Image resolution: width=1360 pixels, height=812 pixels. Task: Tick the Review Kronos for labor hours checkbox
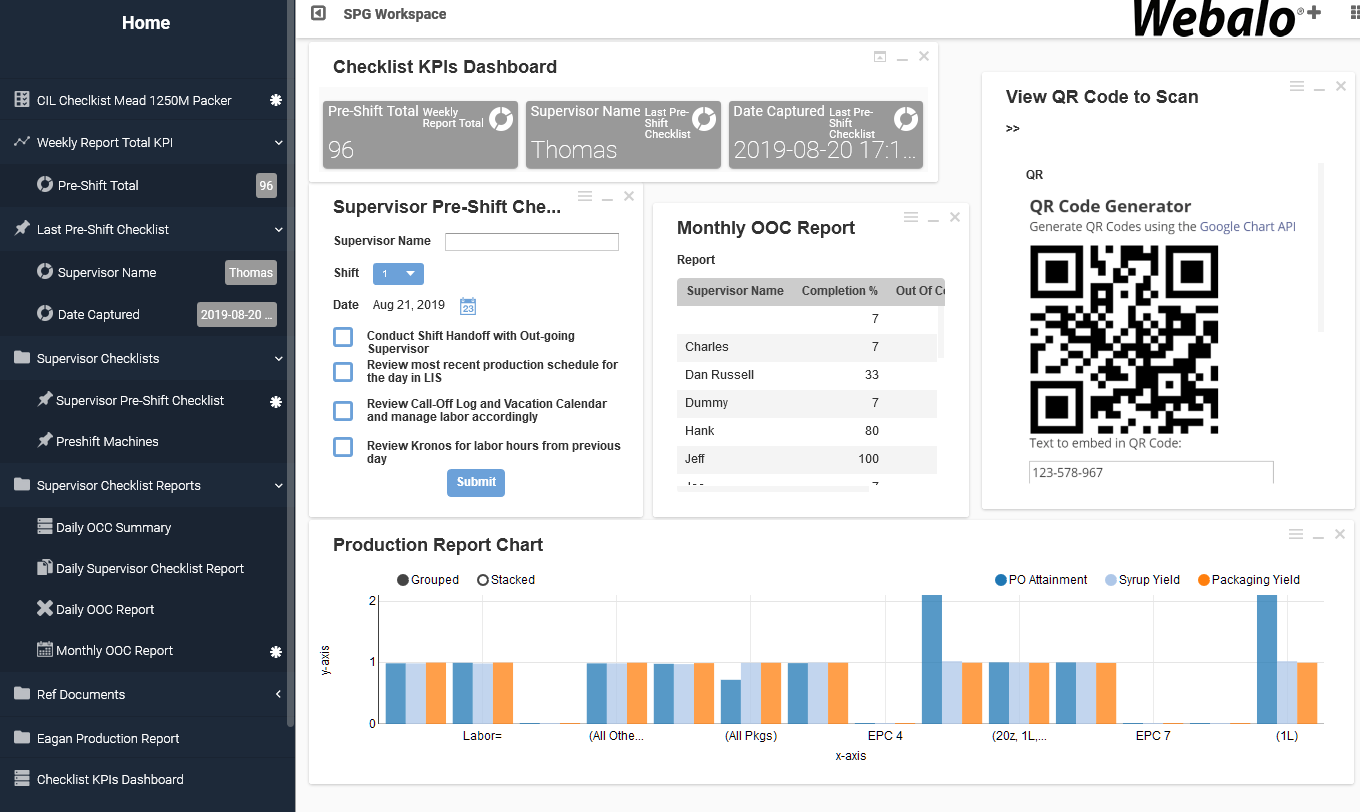[x=343, y=447]
